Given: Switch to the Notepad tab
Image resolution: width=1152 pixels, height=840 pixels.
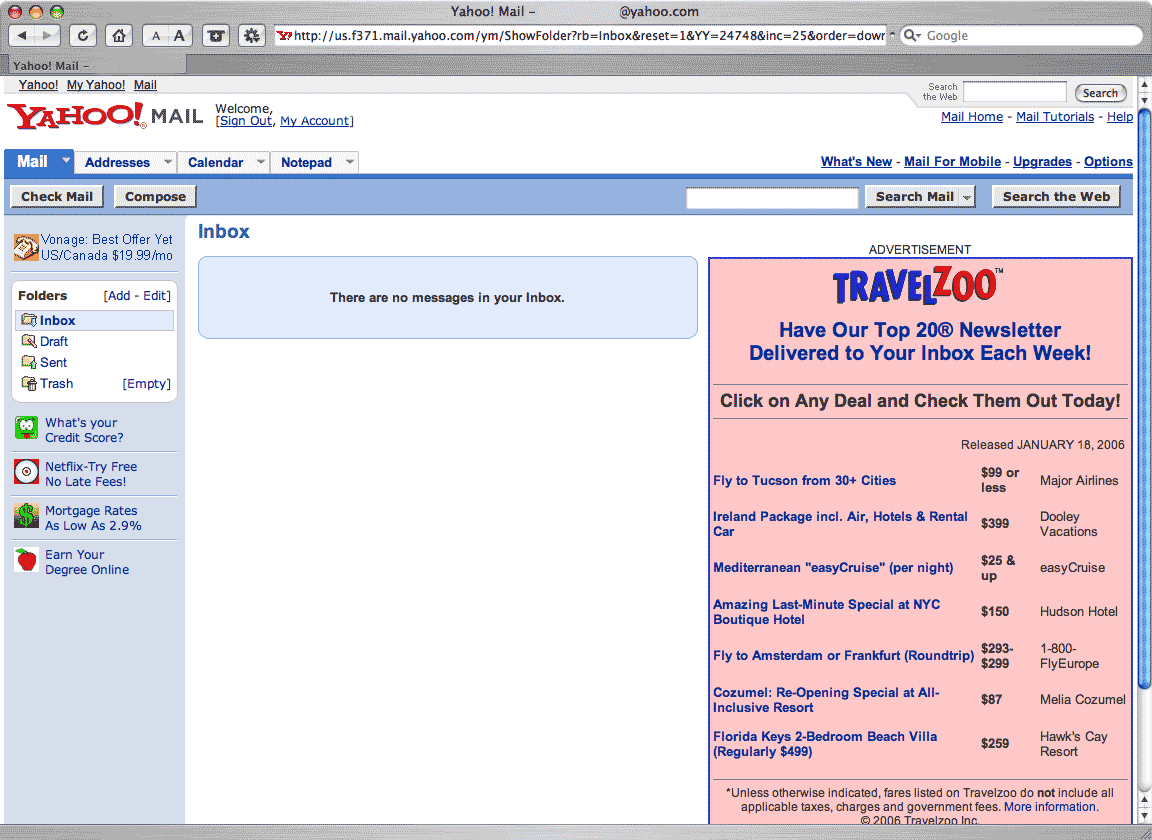Looking at the screenshot, I should [306, 162].
